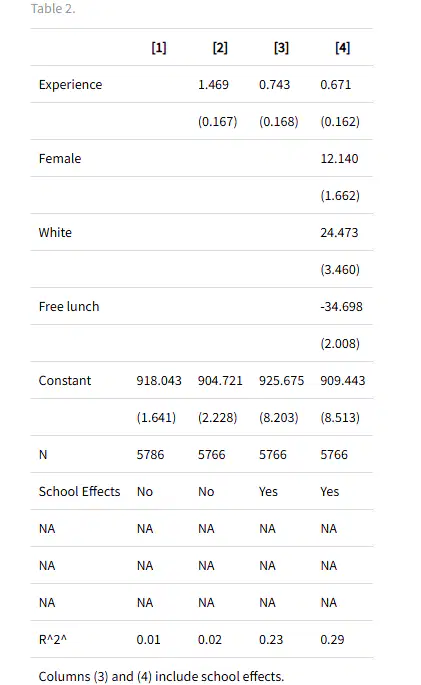Viewport: 421px width, 685px height.
Task: Click the Experience row label
Action: tap(70, 85)
